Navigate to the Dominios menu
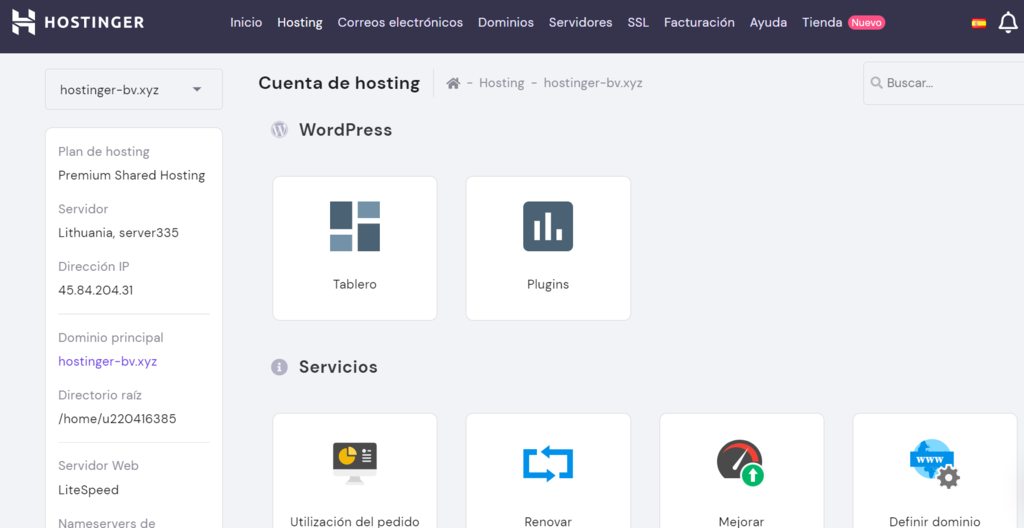The height and width of the screenshot is (528, 1024). [x=506, y=22]
